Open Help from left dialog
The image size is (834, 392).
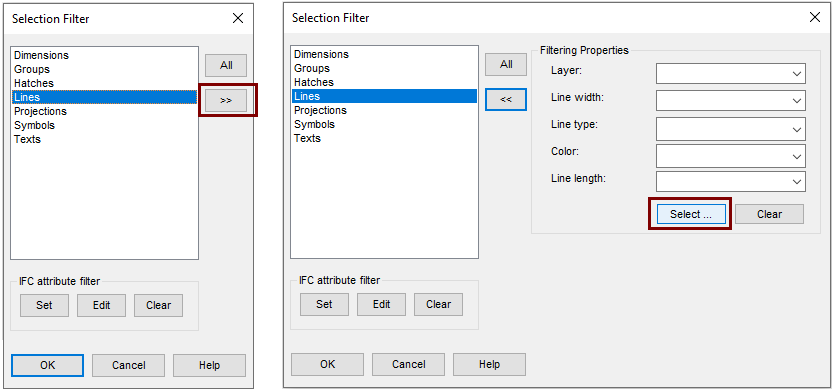210,365
